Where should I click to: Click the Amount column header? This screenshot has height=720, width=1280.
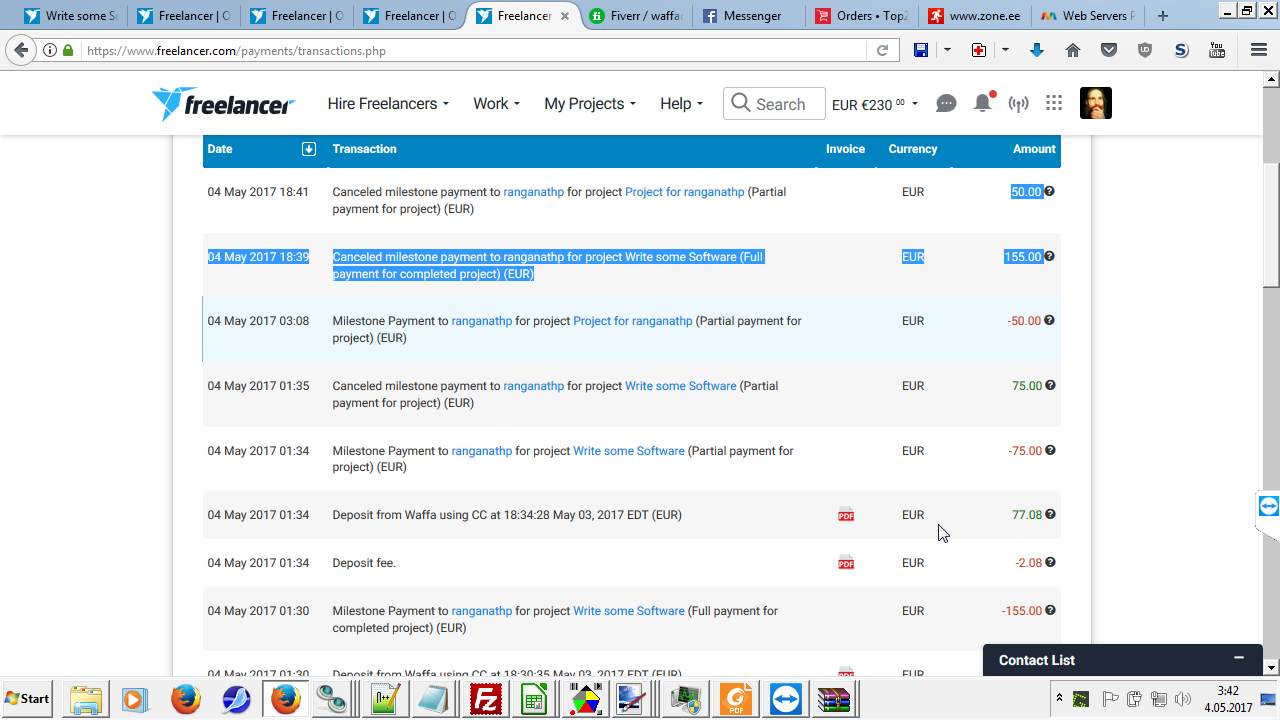pos(1034,149)
